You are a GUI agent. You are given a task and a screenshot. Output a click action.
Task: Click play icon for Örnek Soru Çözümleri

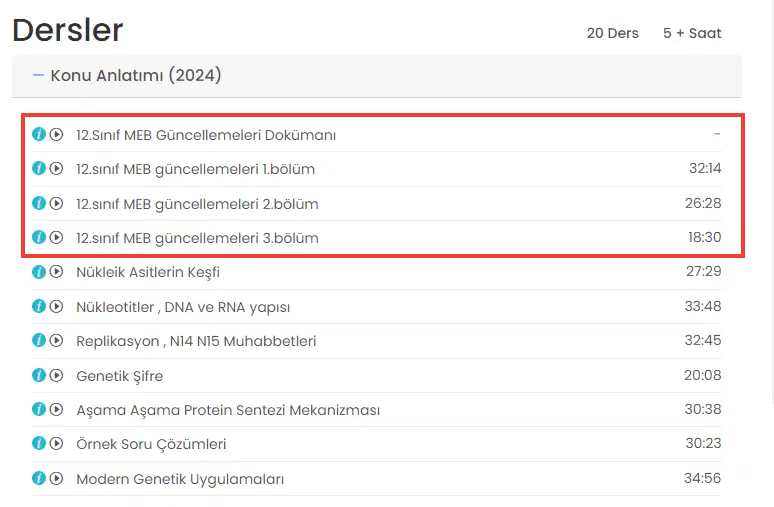tap(56, 444)
